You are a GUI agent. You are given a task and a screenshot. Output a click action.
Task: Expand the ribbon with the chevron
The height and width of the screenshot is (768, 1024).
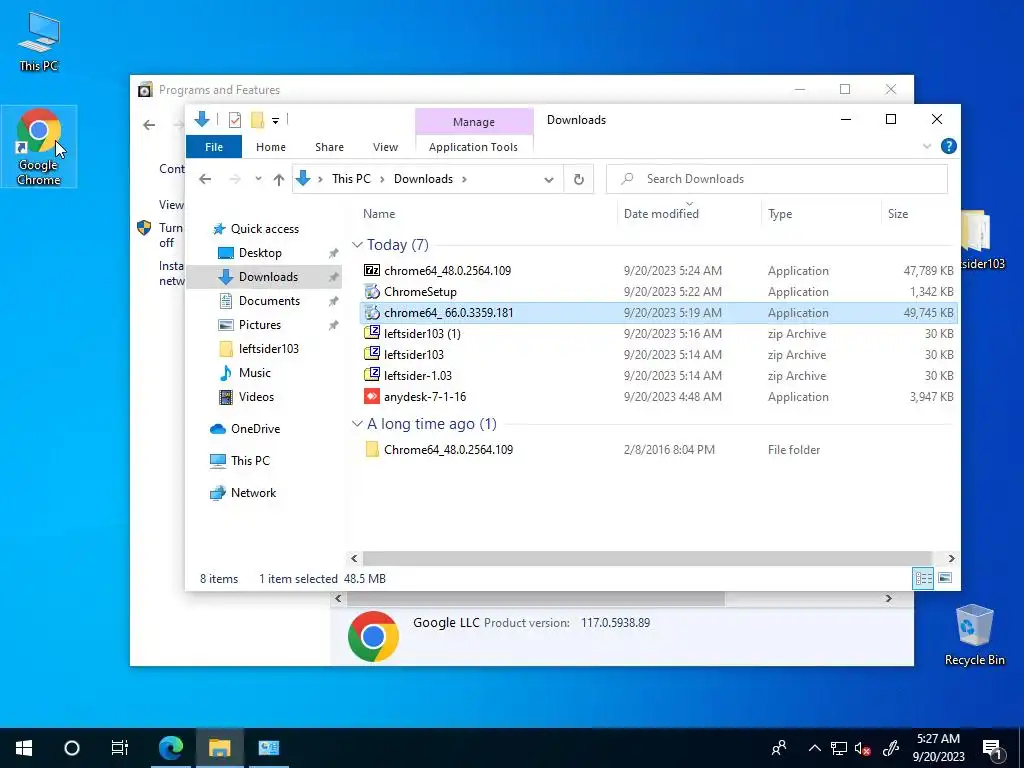click(927, 146)
